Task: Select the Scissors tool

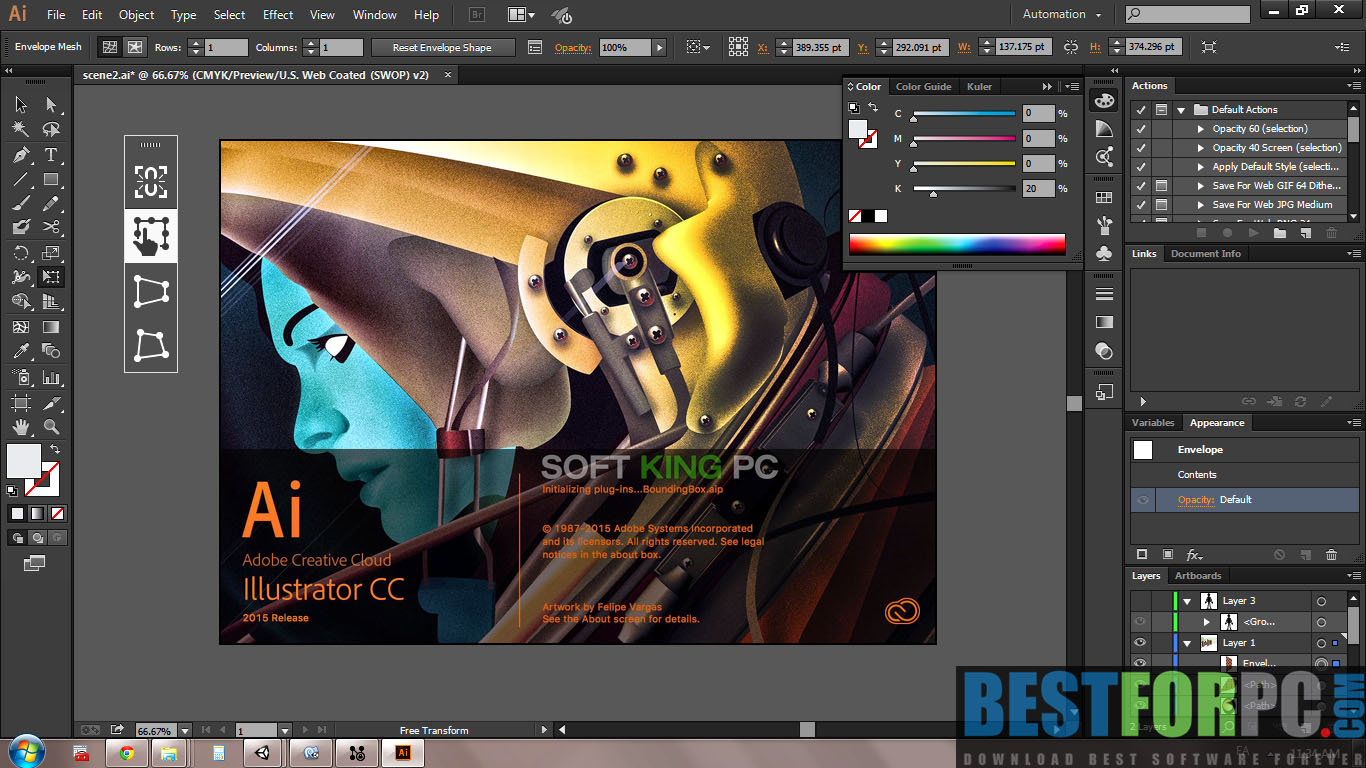Action: (x=51, y=228)
